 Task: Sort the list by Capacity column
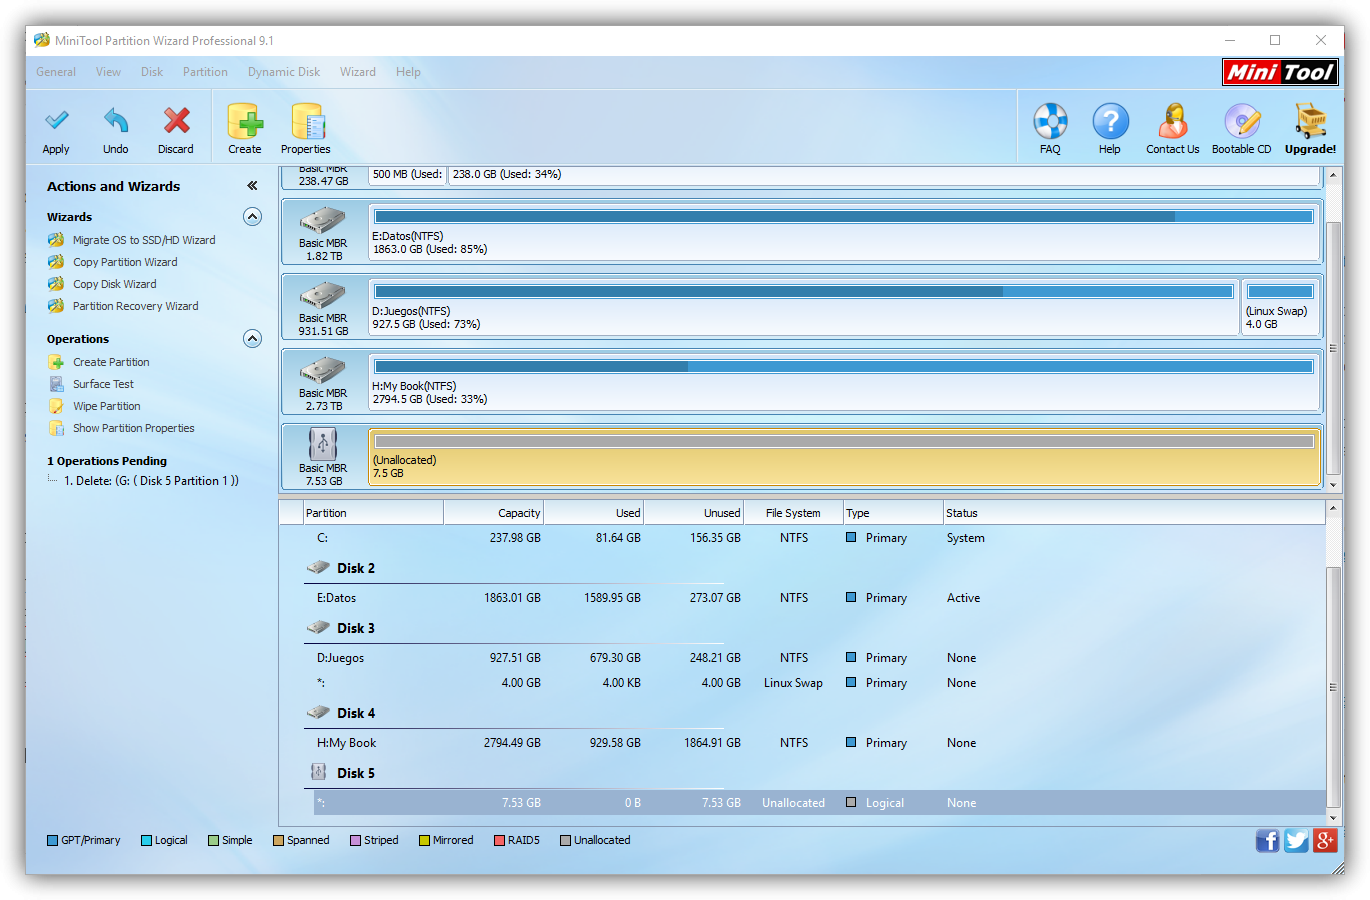493,513
